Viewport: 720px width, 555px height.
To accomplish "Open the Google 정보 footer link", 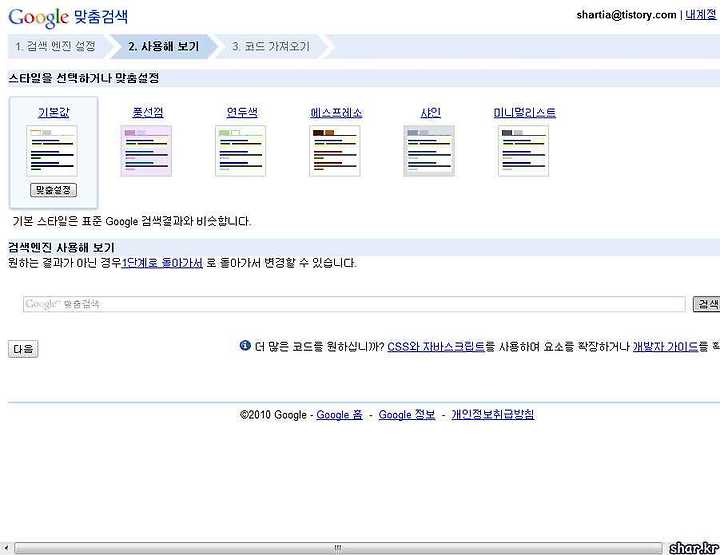I will [x=407, y=415].
